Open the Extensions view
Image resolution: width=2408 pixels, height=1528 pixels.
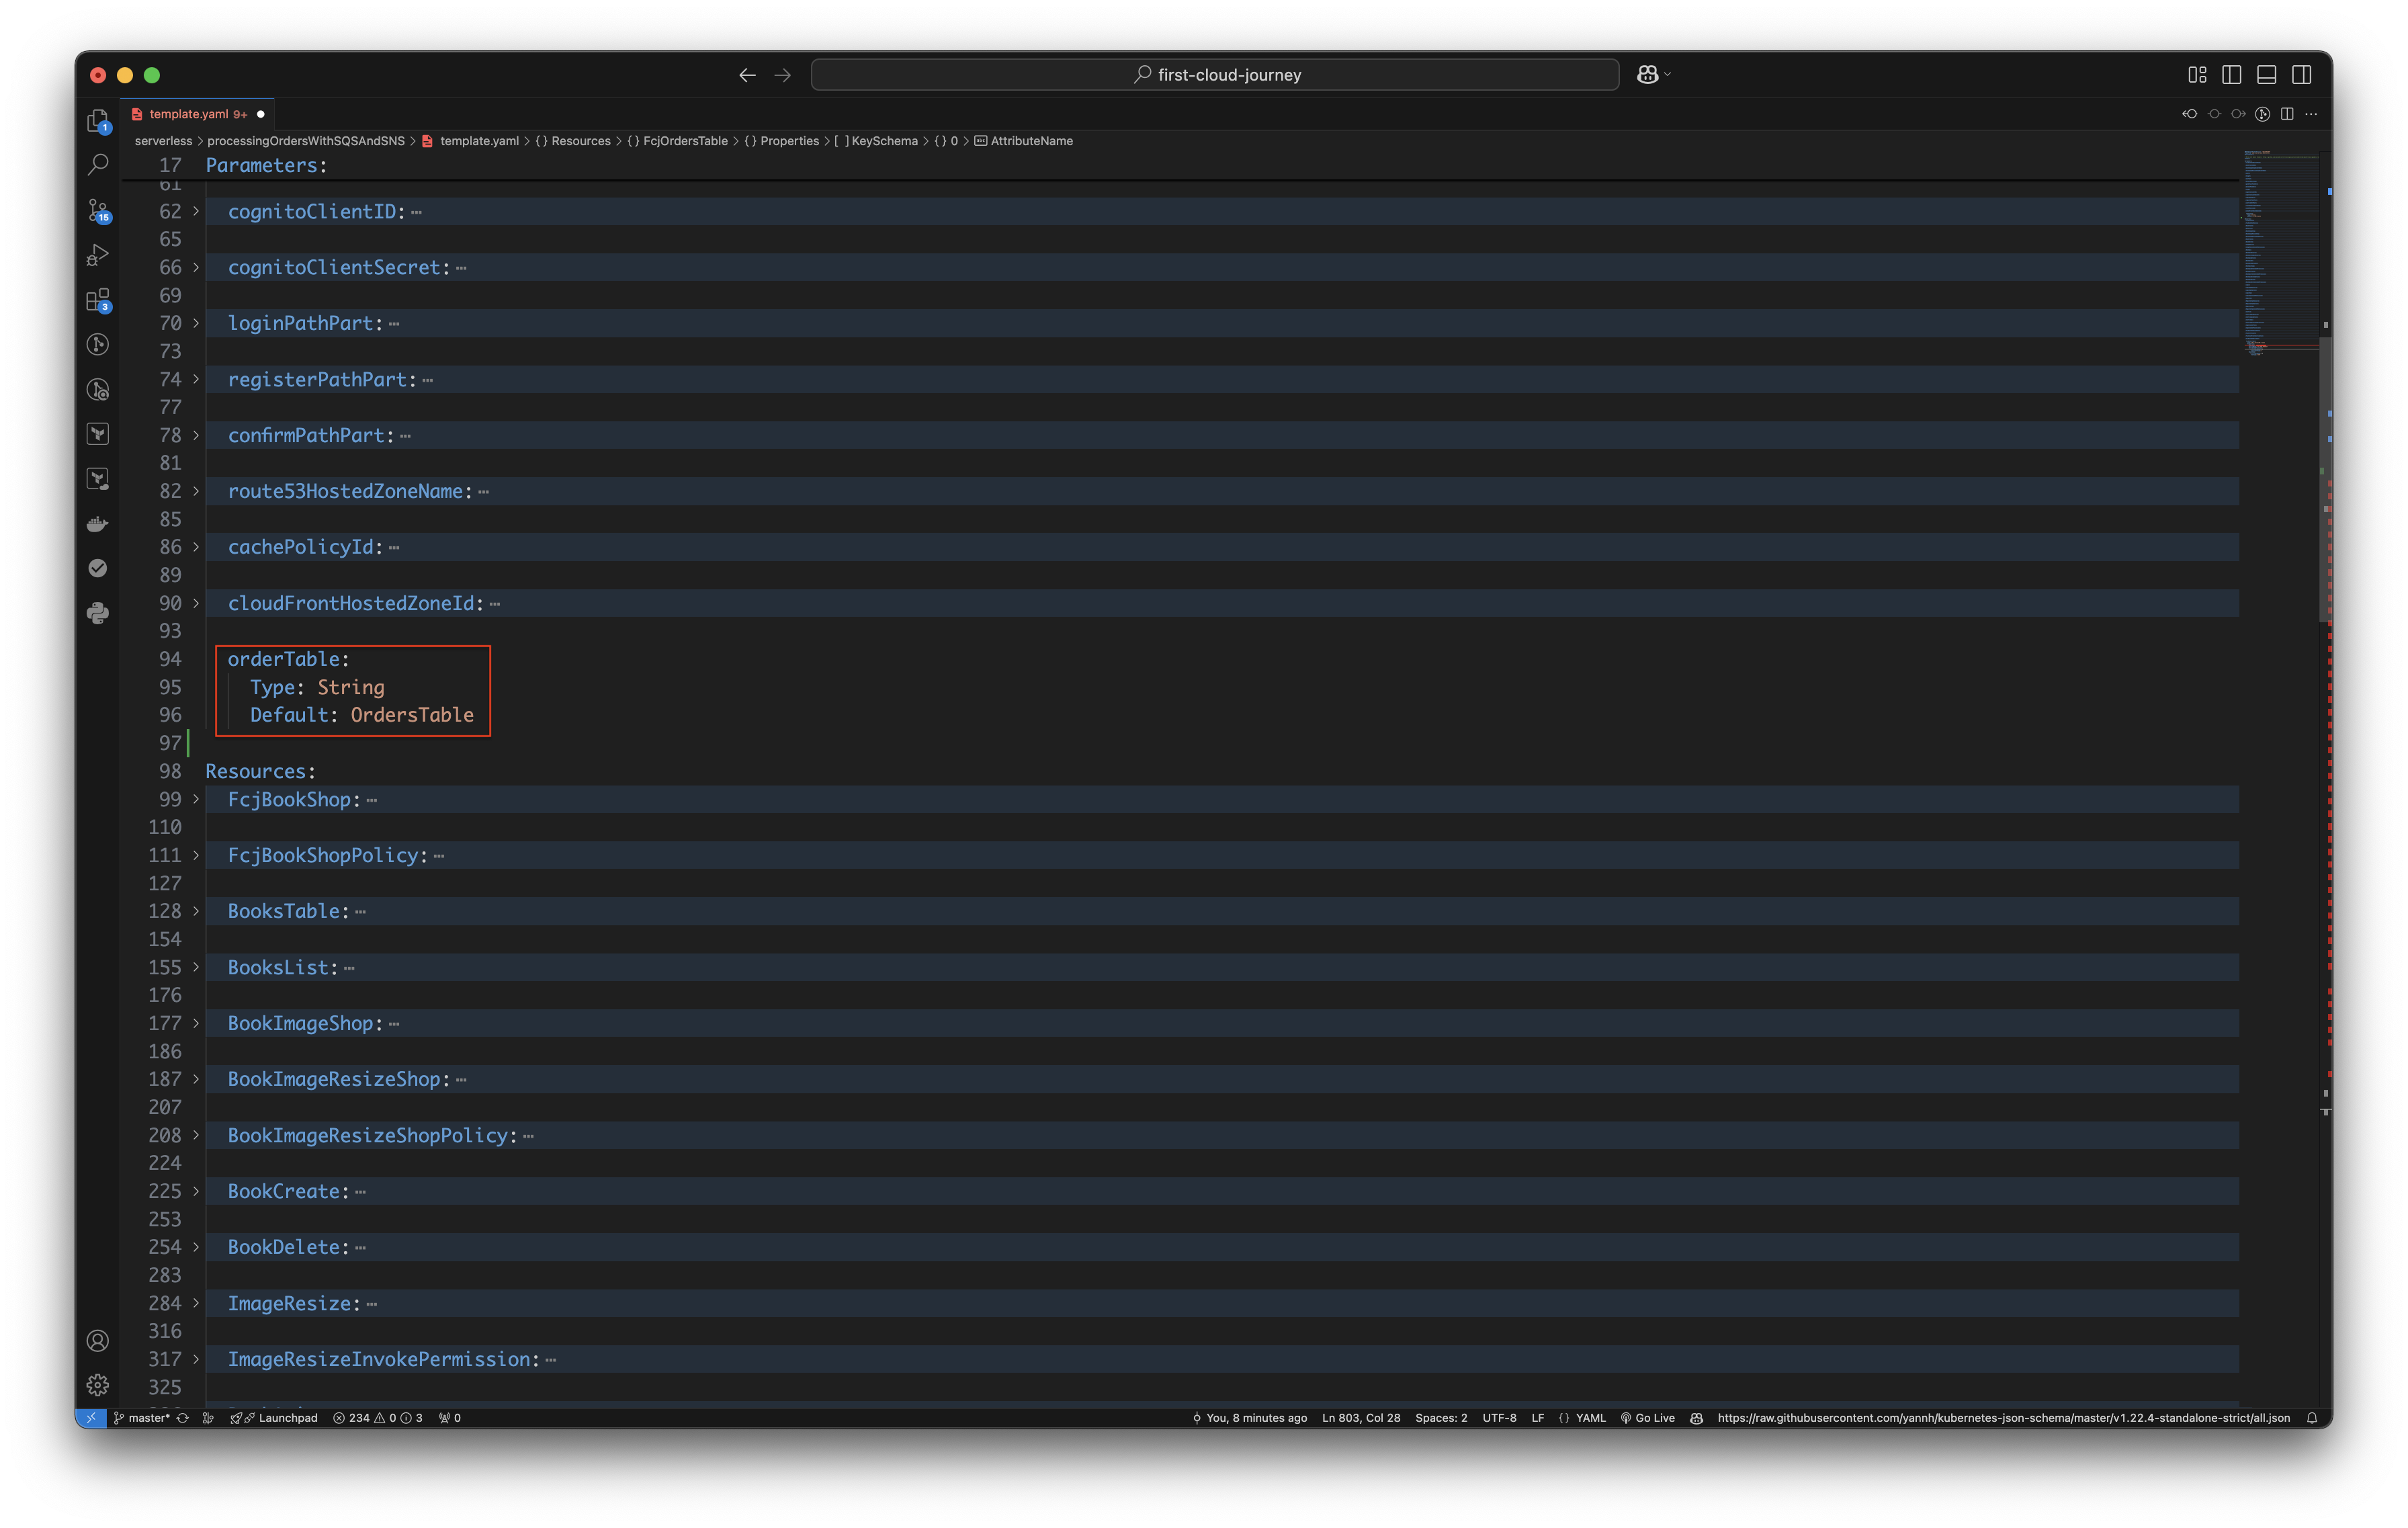click(x=97, y=300)
